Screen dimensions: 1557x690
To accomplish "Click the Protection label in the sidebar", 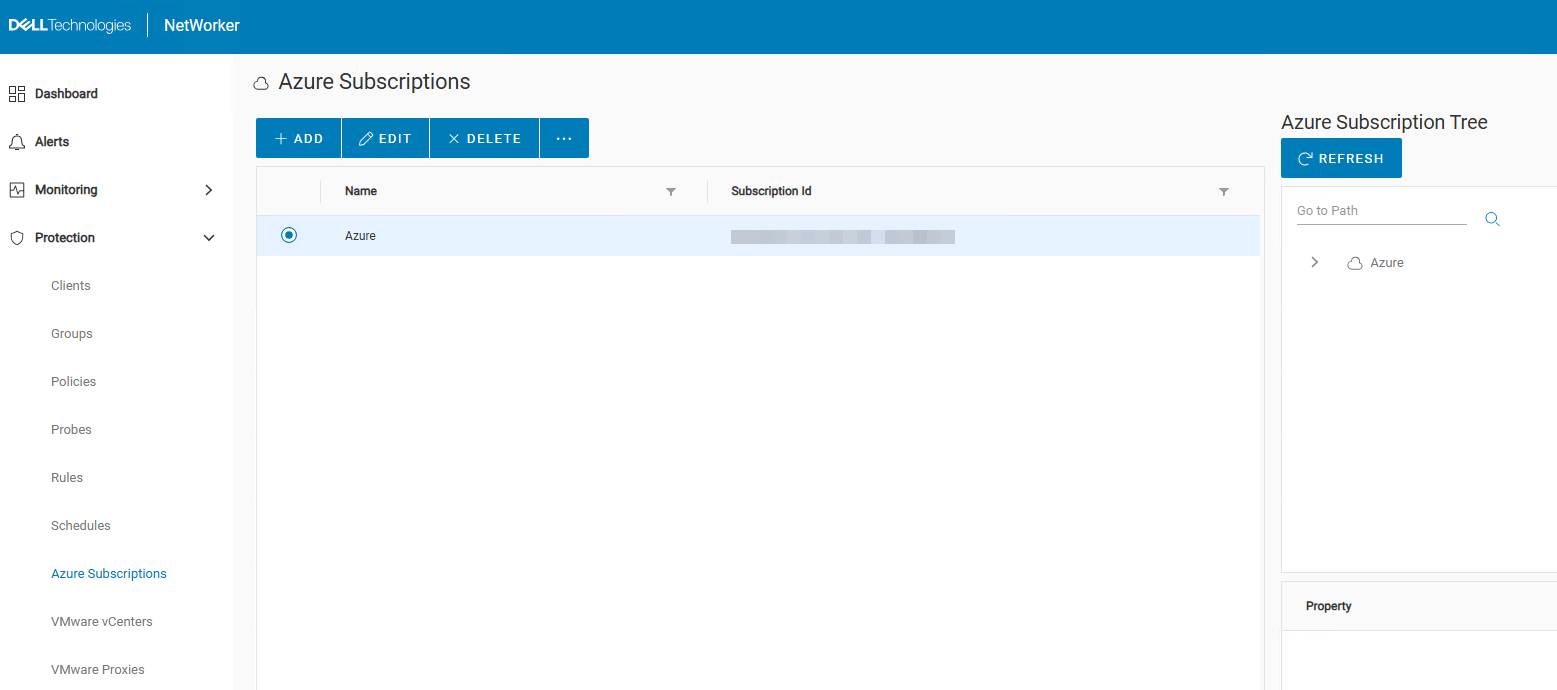I will pyautogui.click(x=65, y=238).
